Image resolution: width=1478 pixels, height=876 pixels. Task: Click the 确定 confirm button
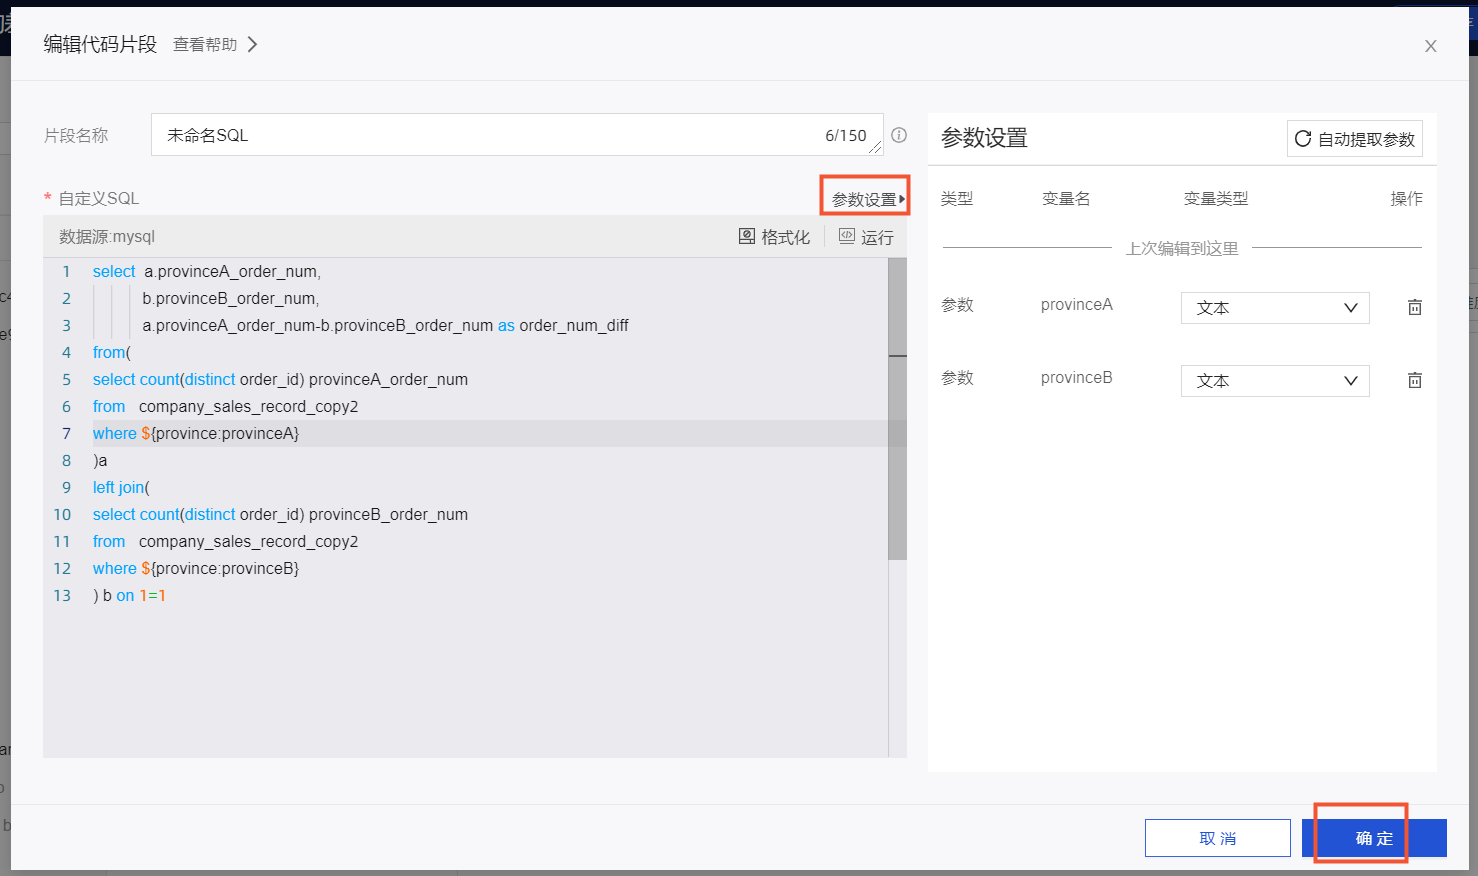[x=1374, y=838]
